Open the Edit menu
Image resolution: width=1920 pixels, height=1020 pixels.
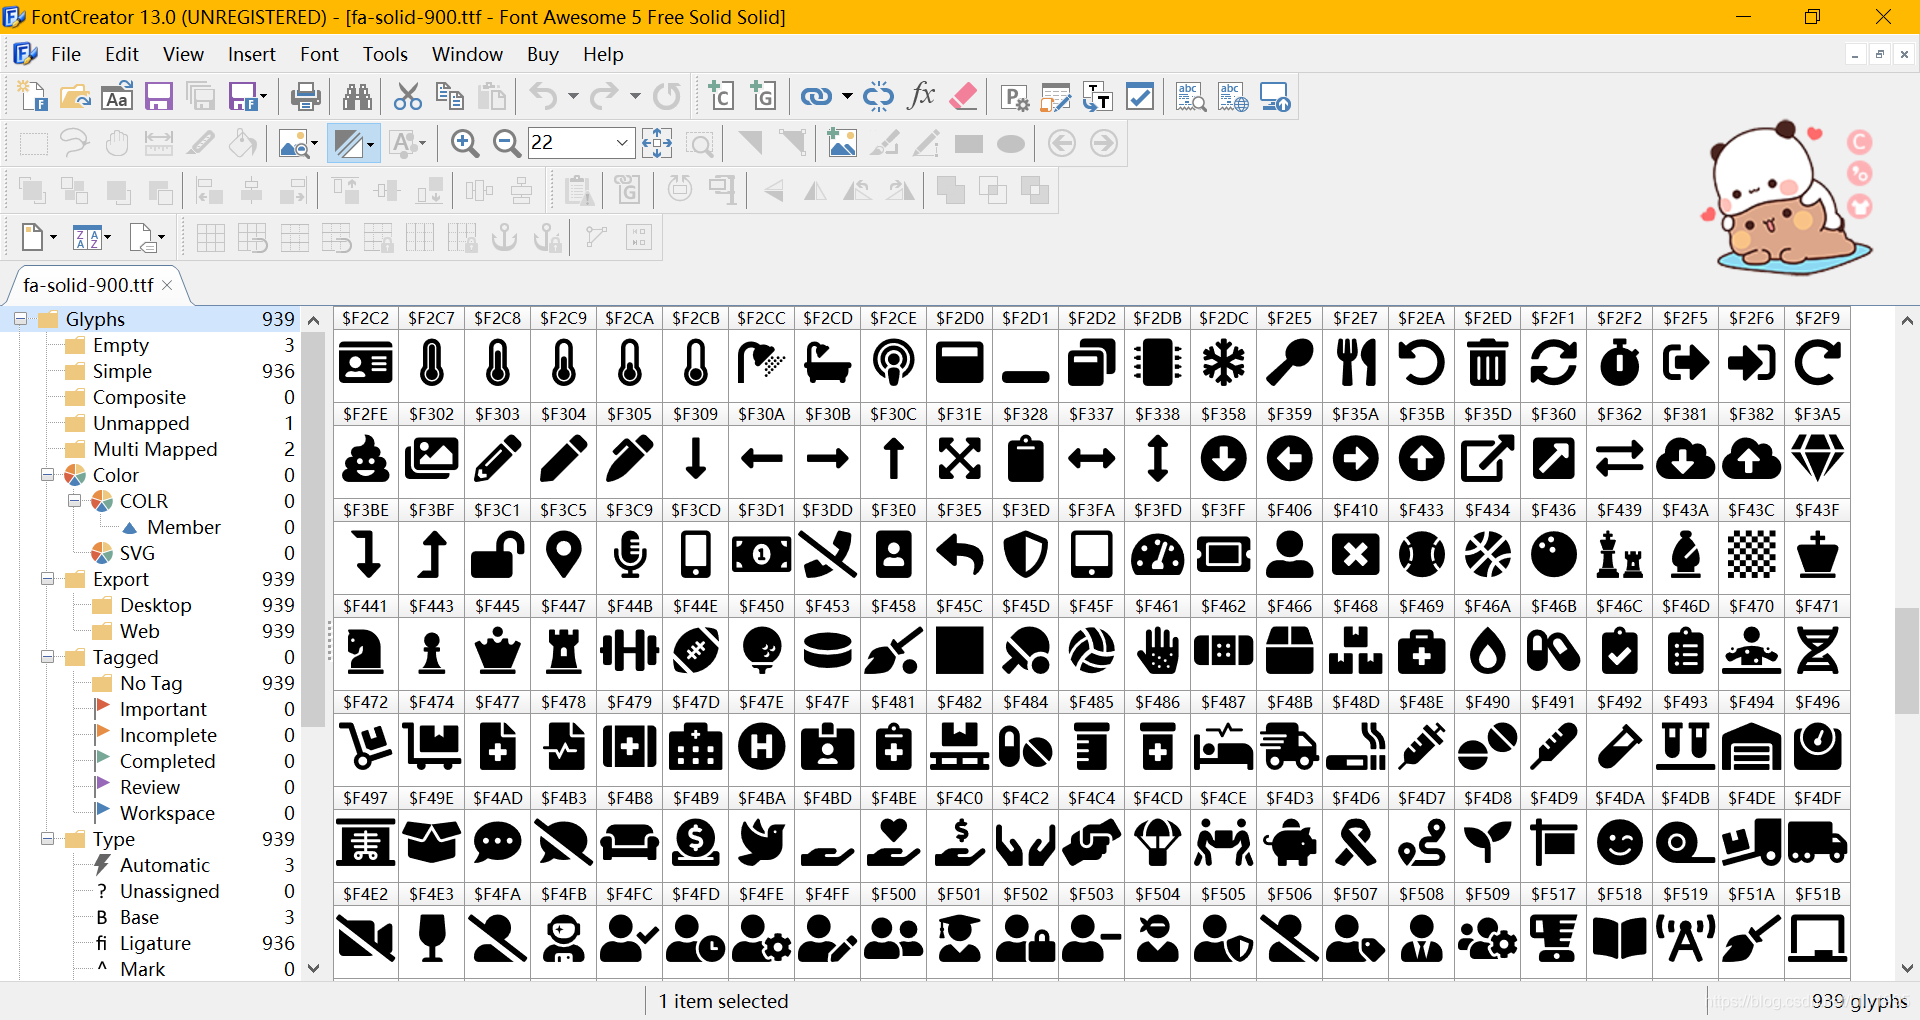pyautogui.click(x=122, y=54)
